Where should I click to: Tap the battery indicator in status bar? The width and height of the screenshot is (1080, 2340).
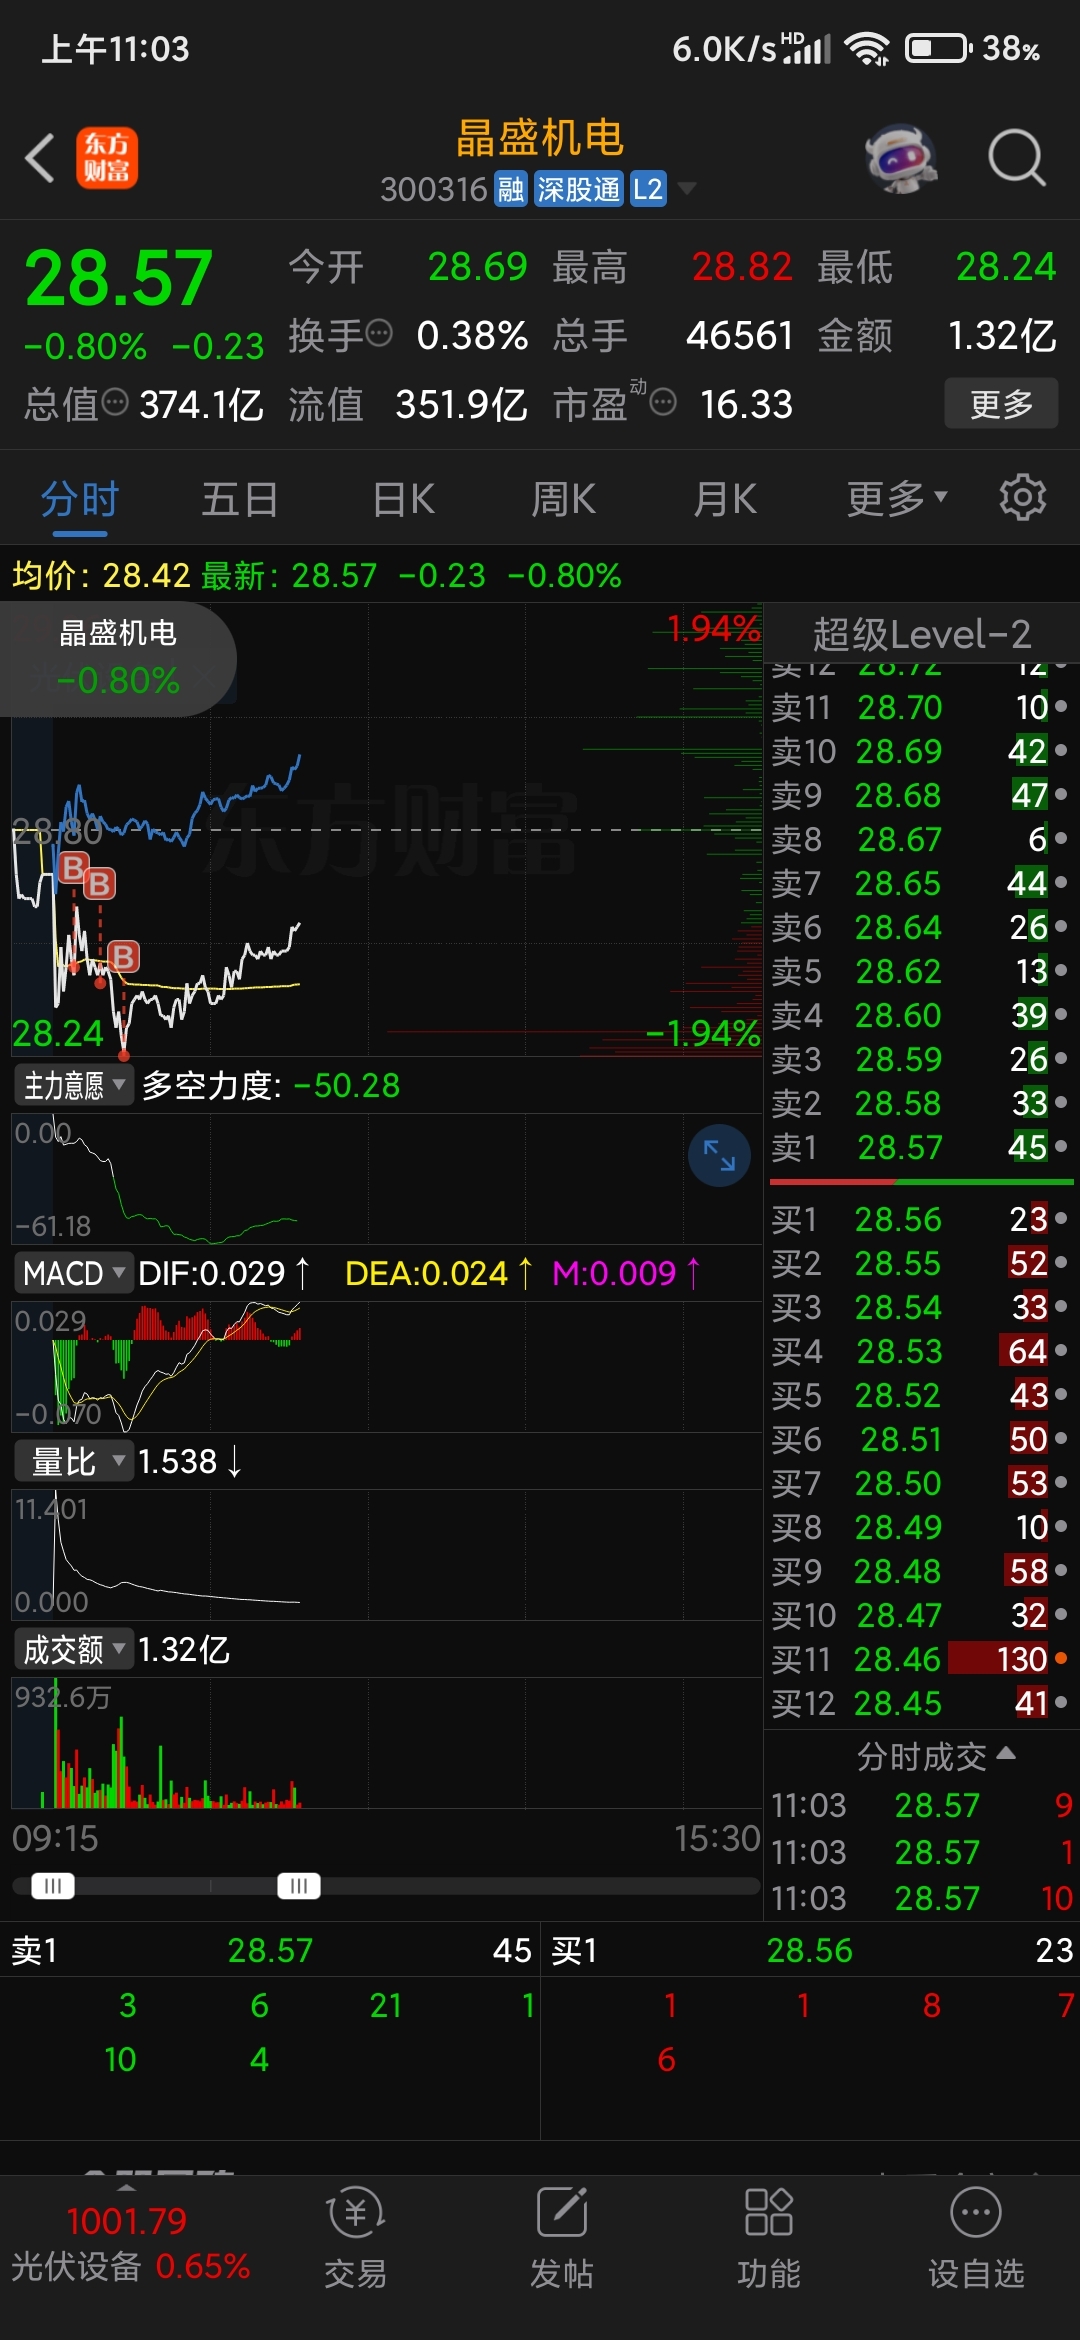[938, 48]
